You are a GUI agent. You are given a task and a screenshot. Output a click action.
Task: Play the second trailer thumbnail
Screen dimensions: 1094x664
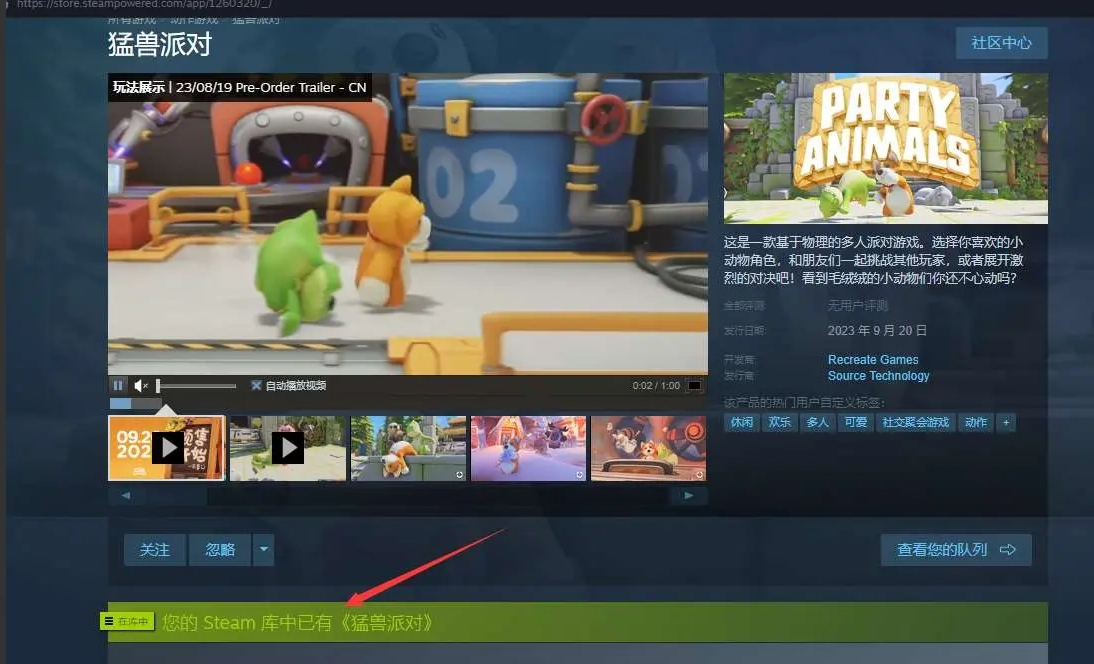point(287,448)
